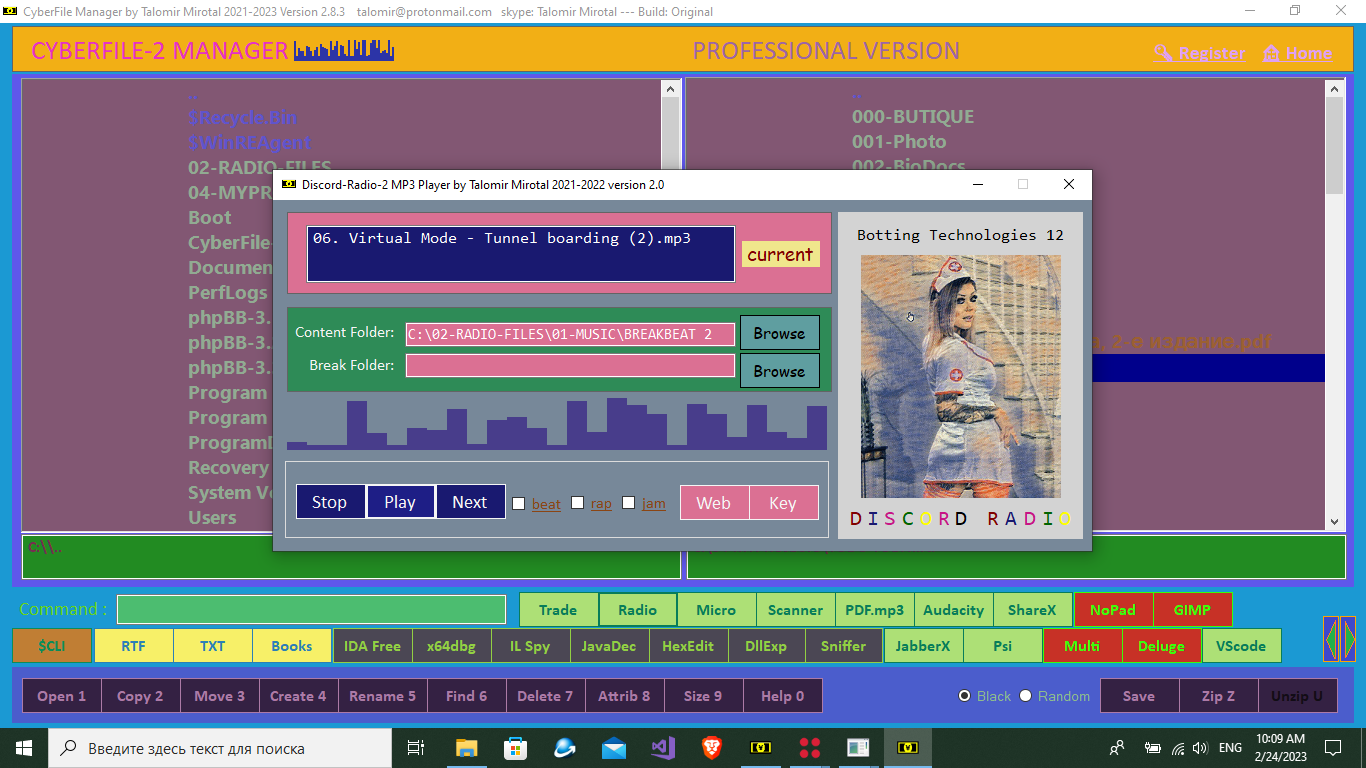Click the Books button

[292, 646]
